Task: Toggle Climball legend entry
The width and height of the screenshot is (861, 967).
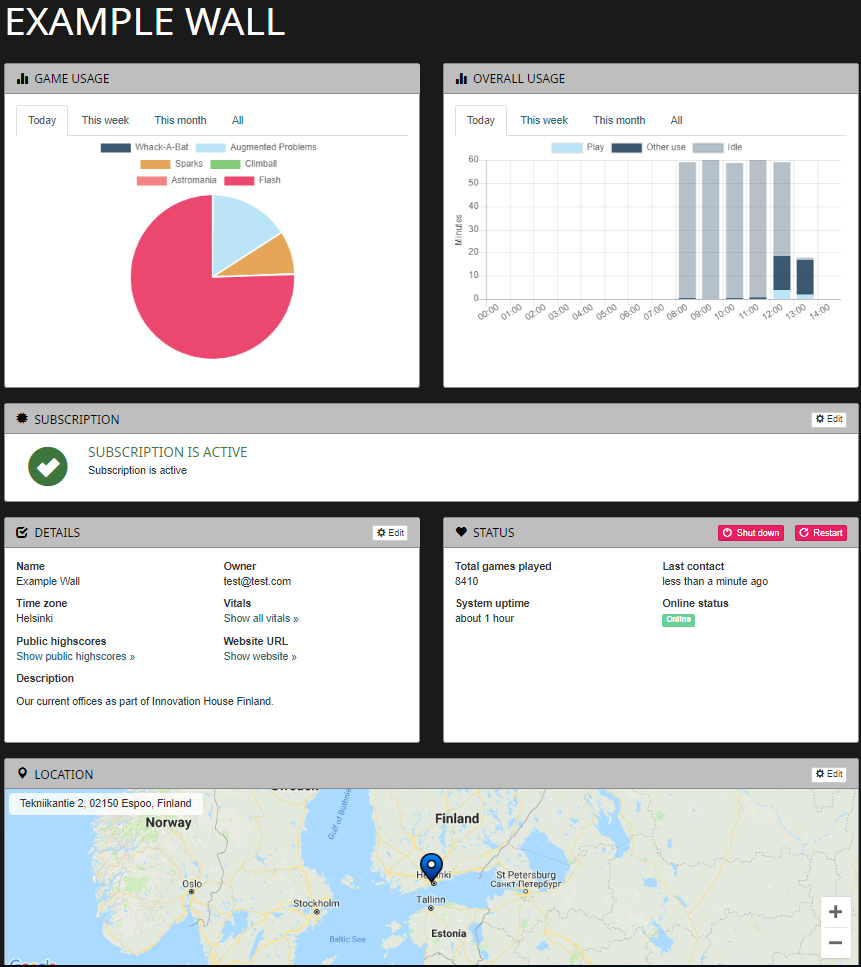Action: point(244,164)
